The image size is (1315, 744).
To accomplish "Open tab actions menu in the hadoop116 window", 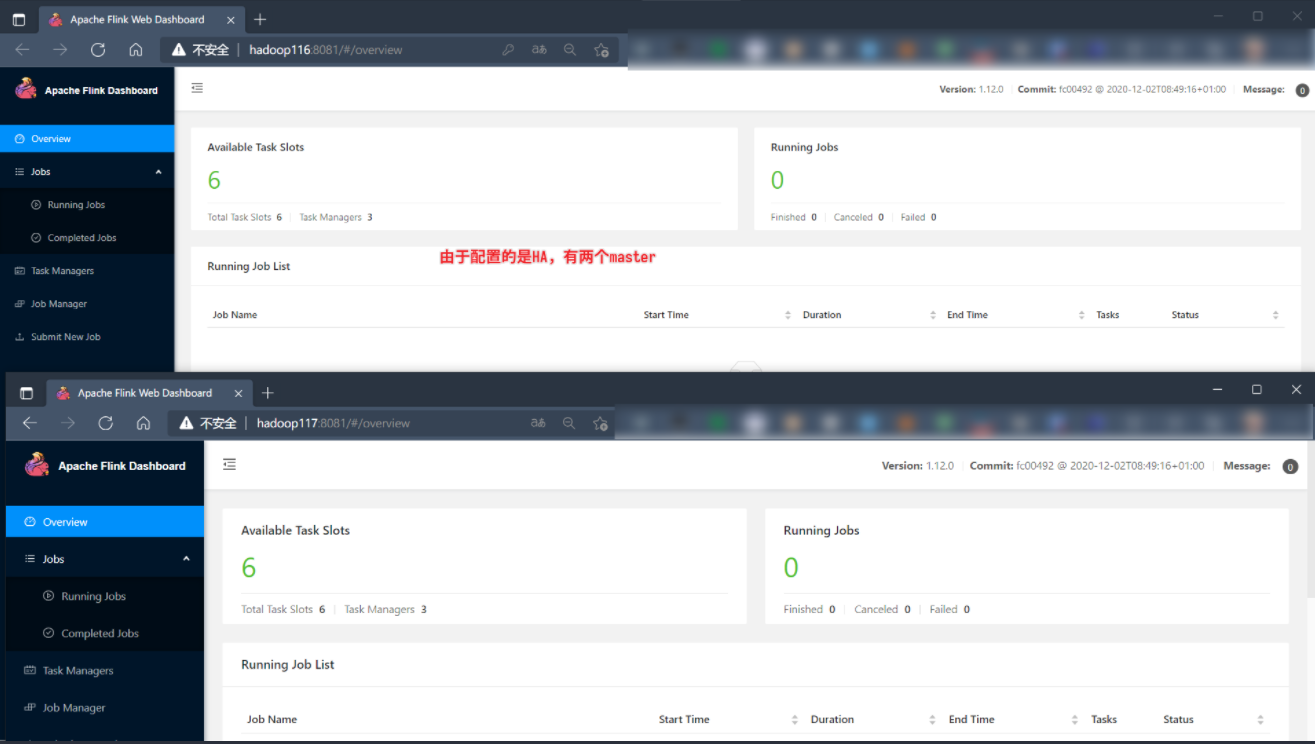I will (x=19, y=19).
